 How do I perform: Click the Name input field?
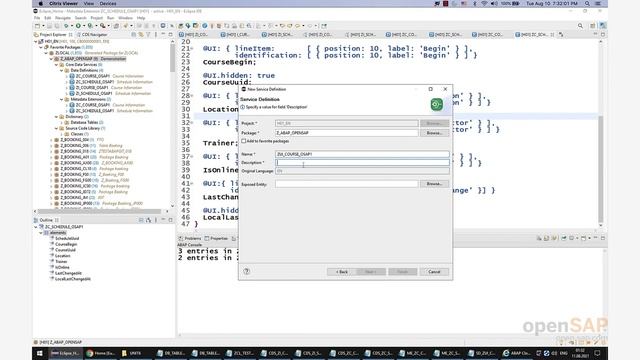[x=362, y=154]
